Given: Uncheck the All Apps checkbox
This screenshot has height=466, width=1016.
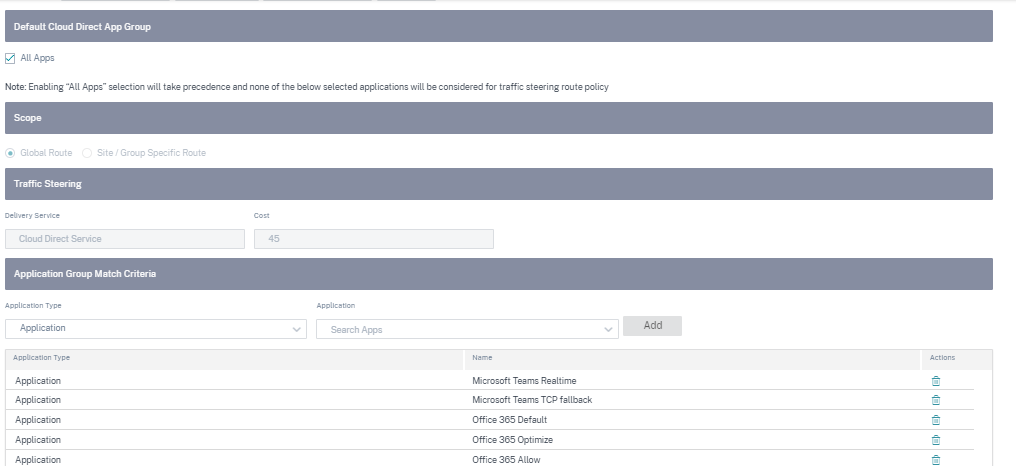Looking at the screenshot, I should point(10,58).
